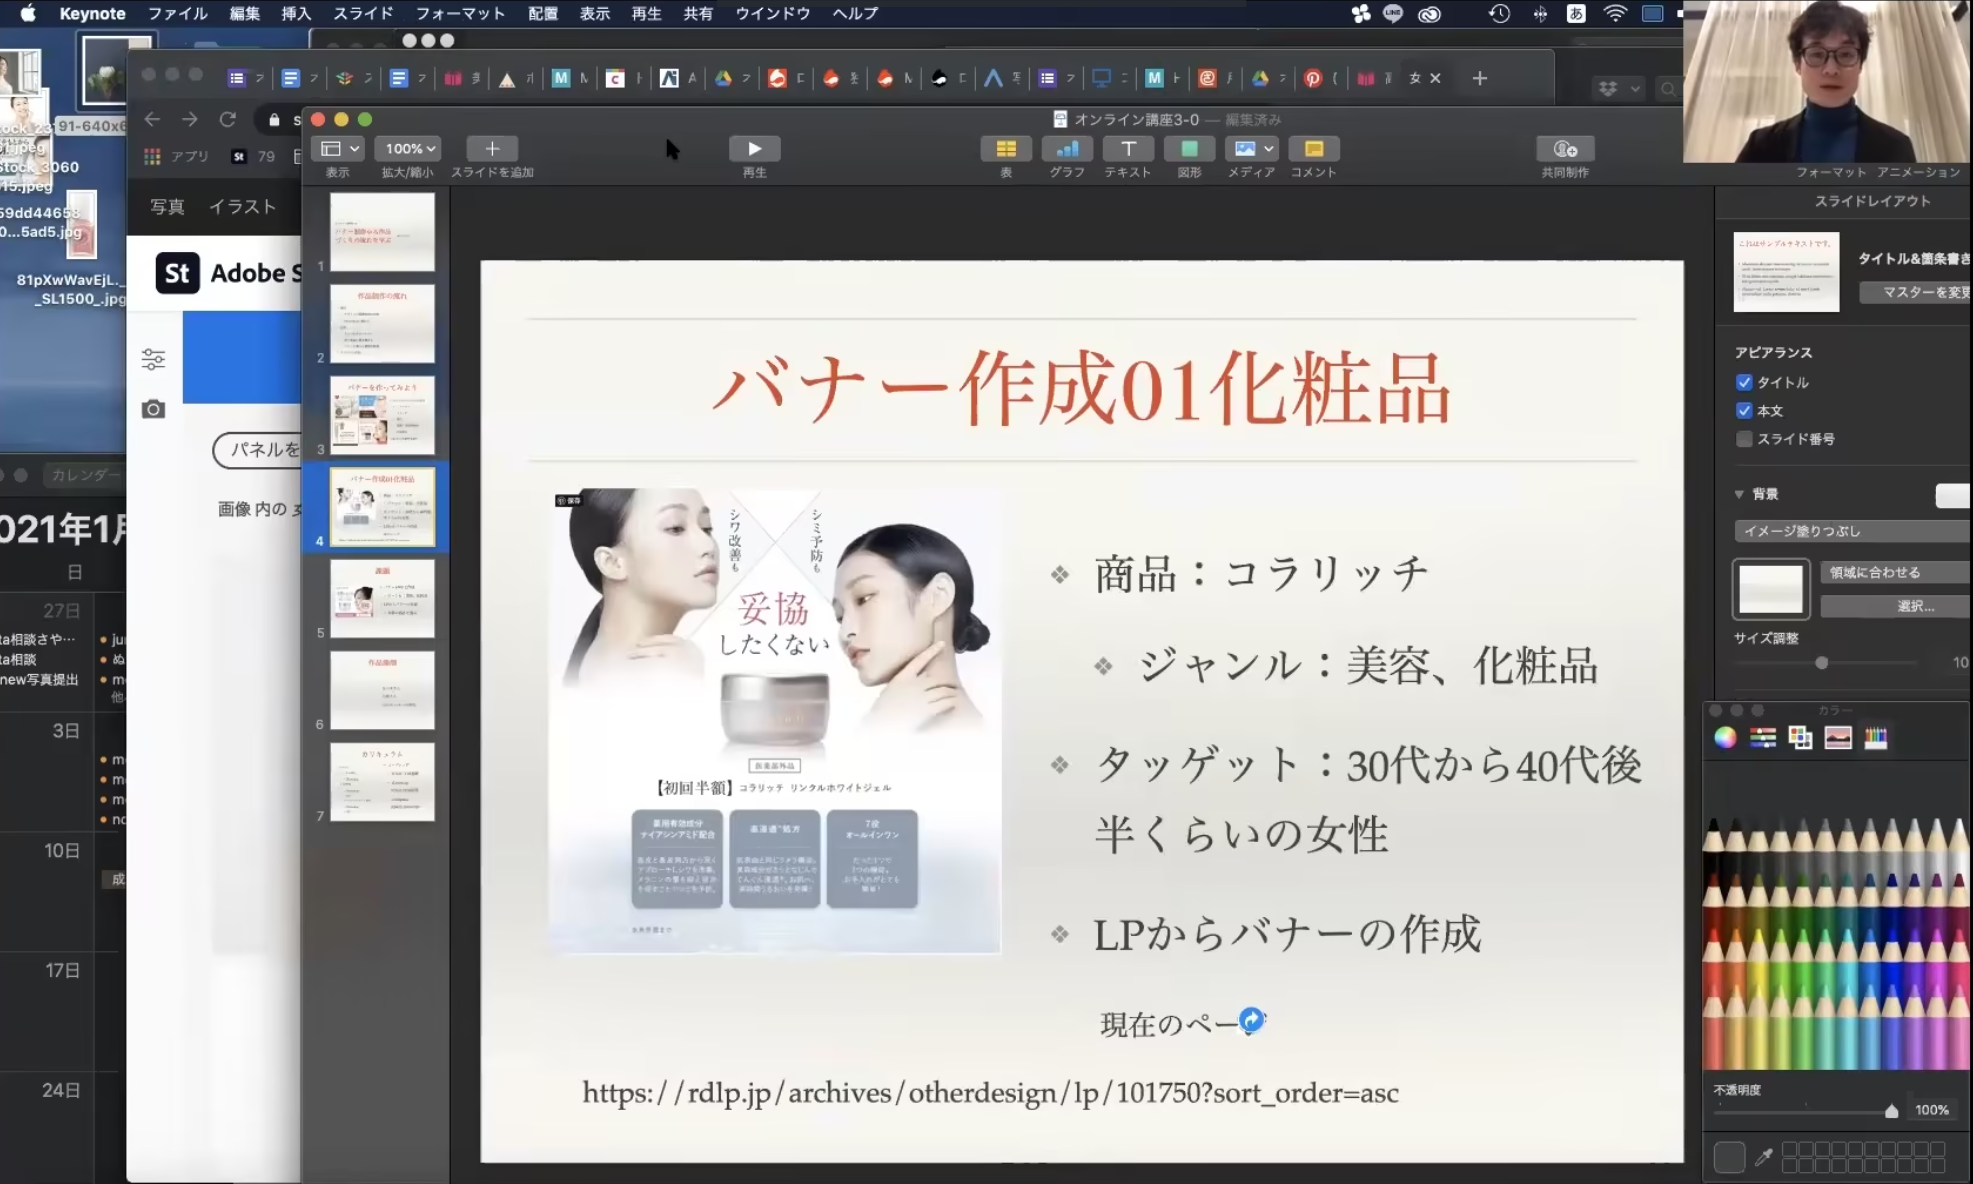Select the Pencils tab in カラー panel

1876,738
